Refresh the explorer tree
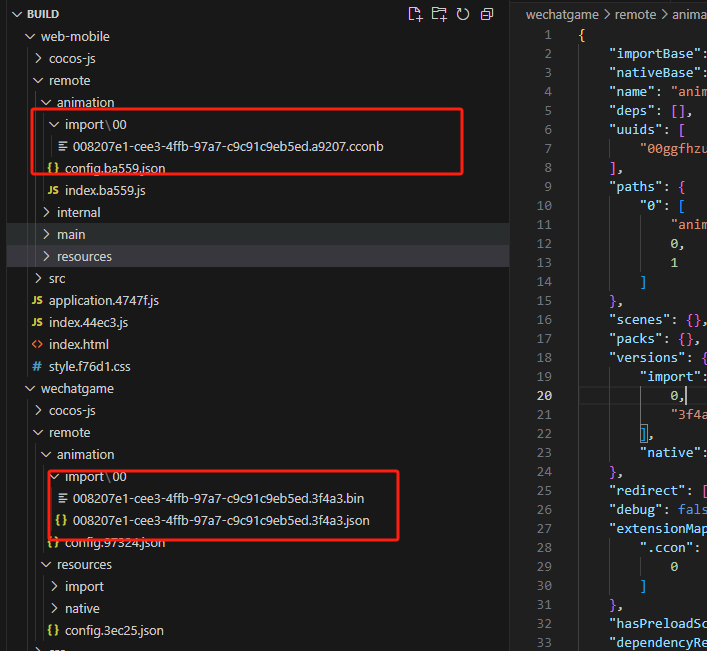The image size is (707, 651). point(462,14)
